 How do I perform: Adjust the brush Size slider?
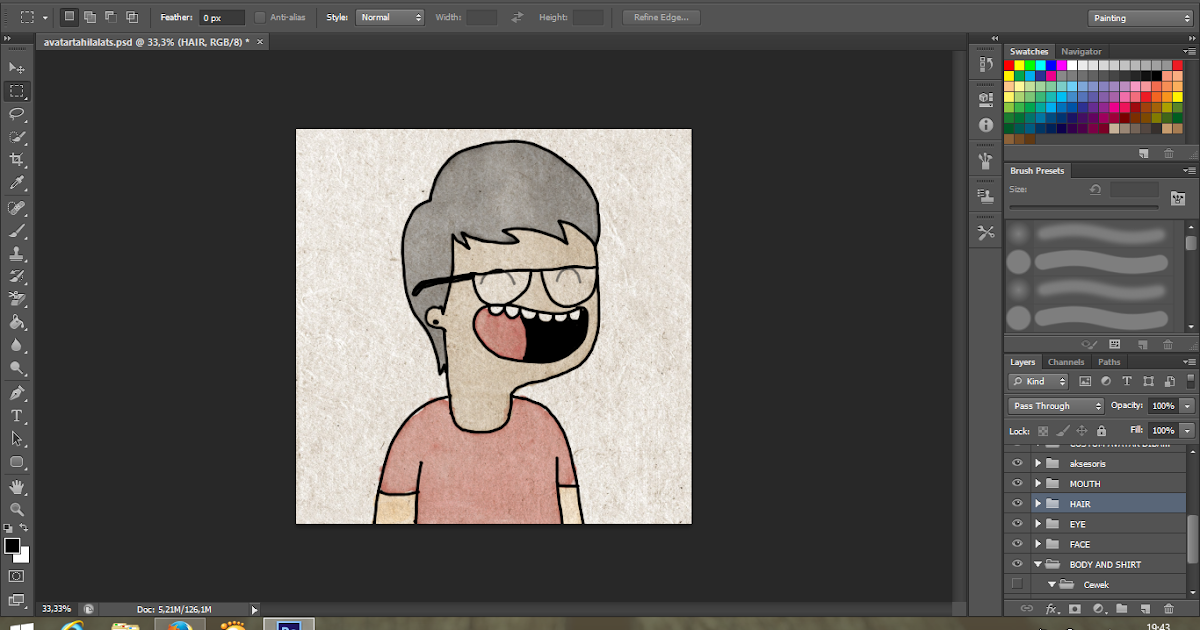1083,207
